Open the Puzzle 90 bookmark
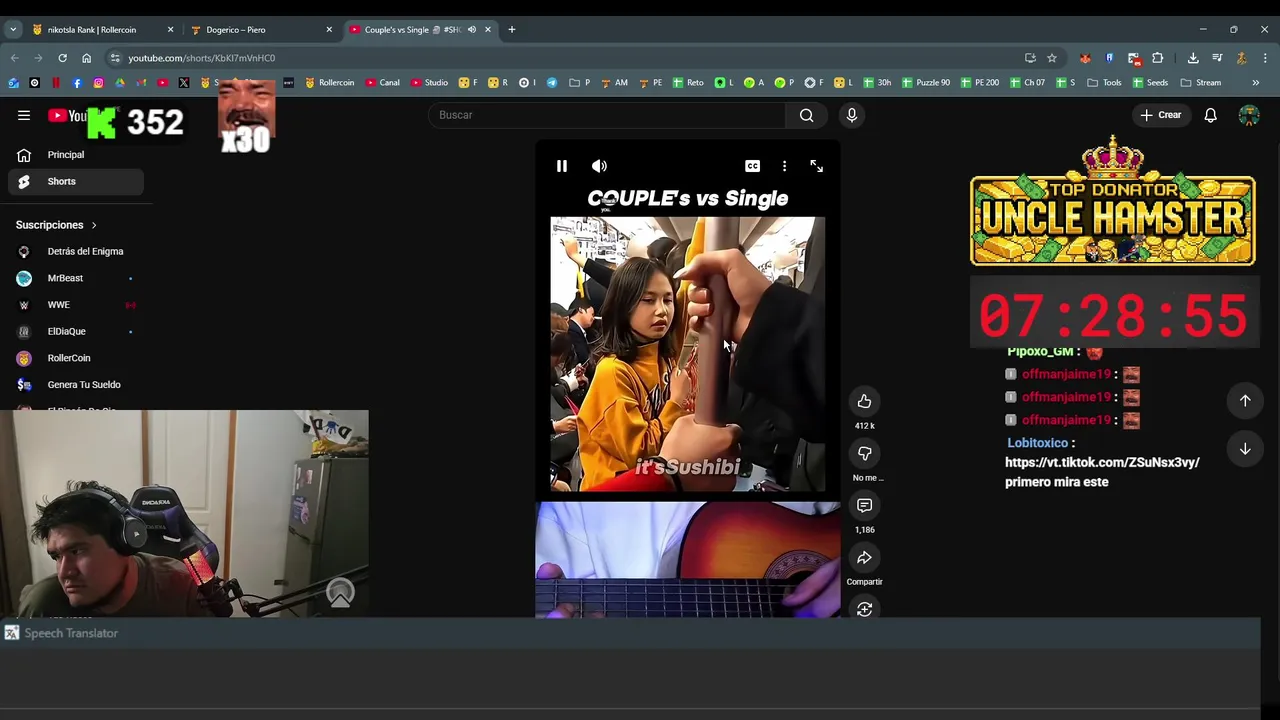1280x720 pixels. [925, 83]
